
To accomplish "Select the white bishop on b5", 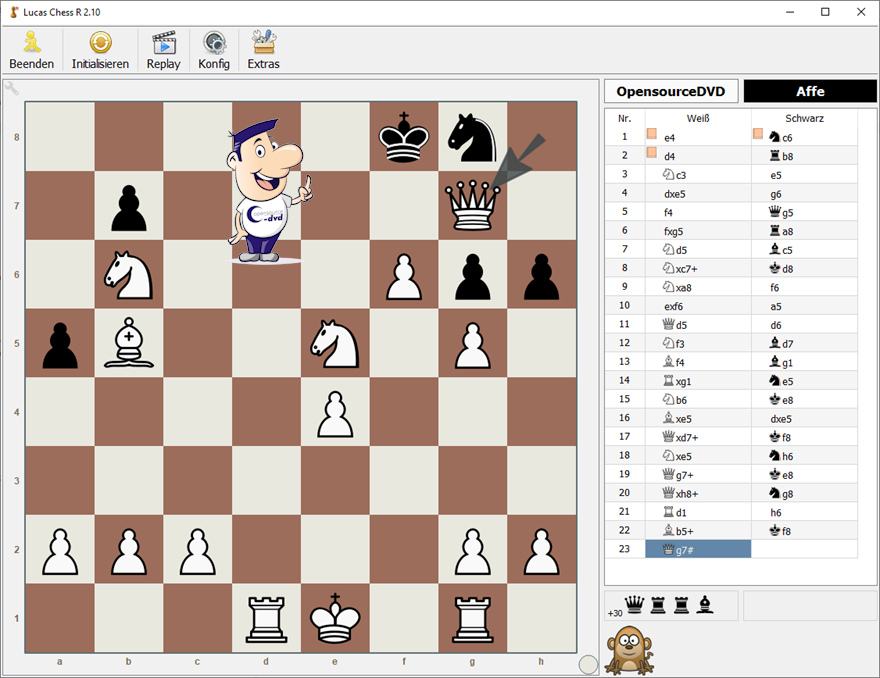I will 129,343.
